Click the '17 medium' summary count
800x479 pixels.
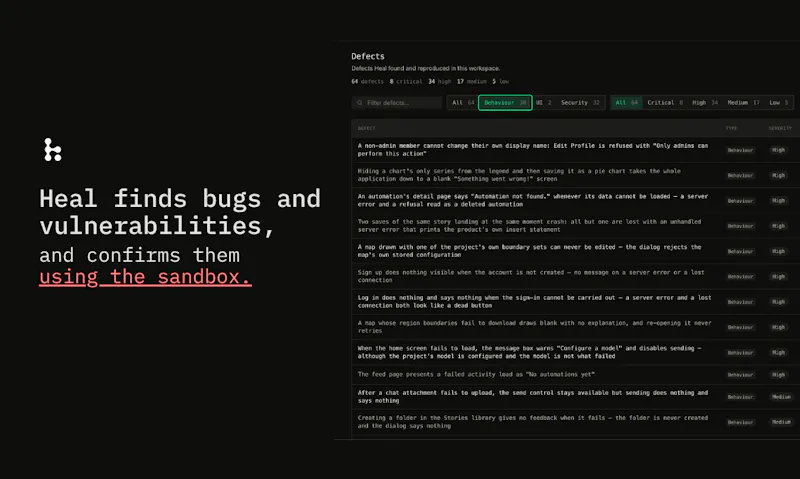coord(471,81)
